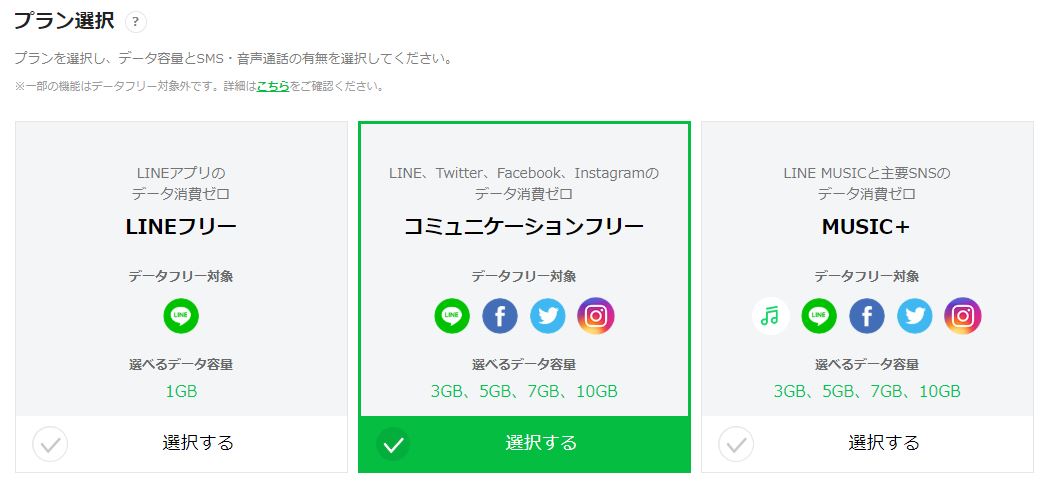
Task: Click the LINEフリー plan title
Action: (x=181, y=227)
